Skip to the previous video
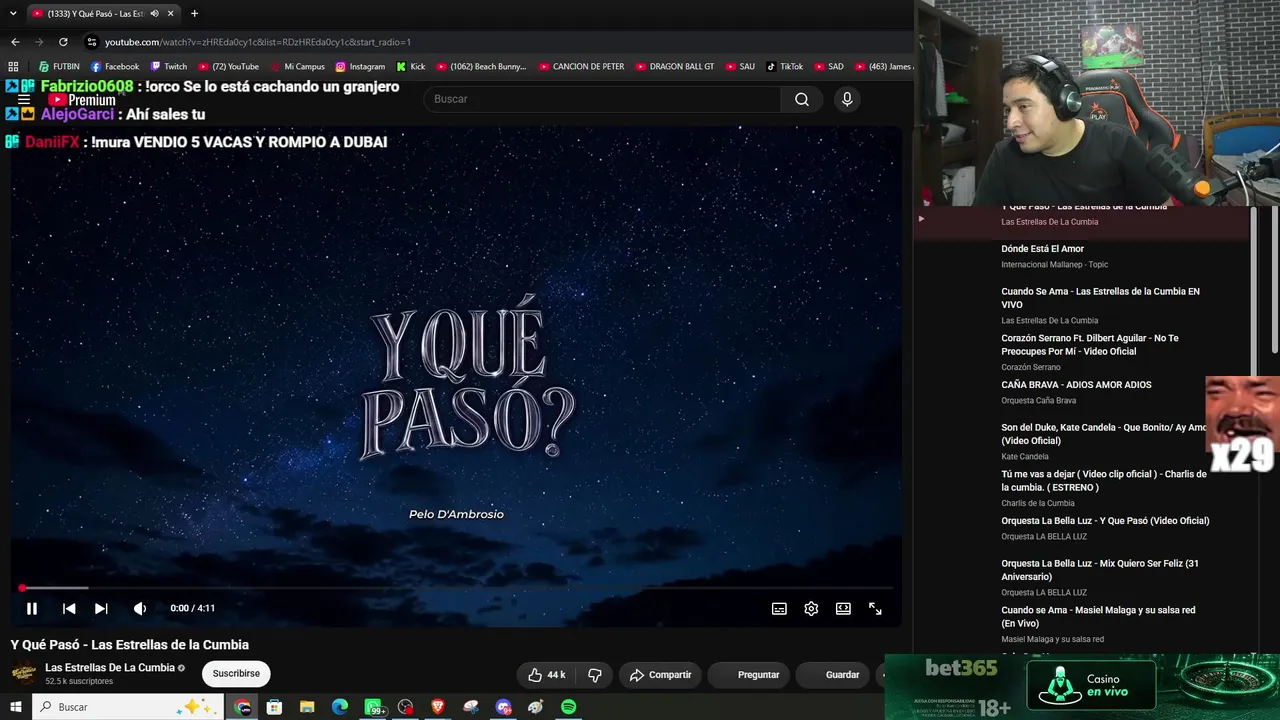The height and width of the screenshot is (720, 1280). tap(69, 608)
